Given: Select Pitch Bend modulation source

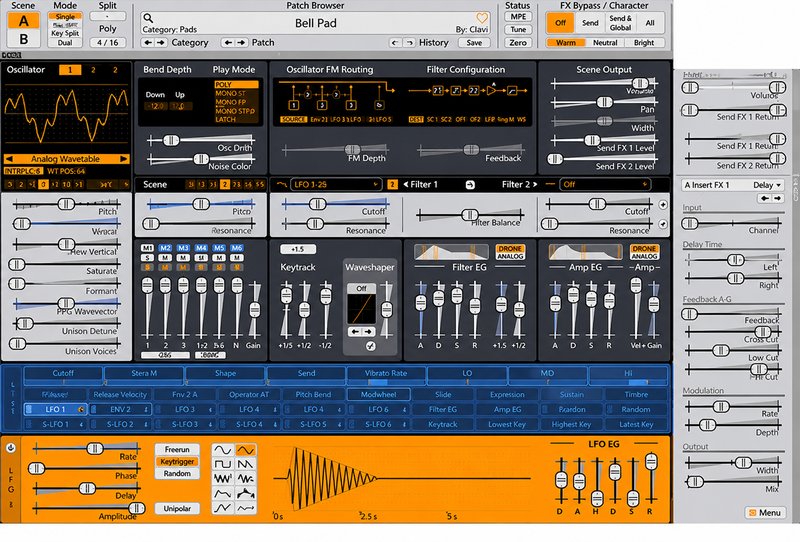Looking at the screenshot, I should [313, 395].
